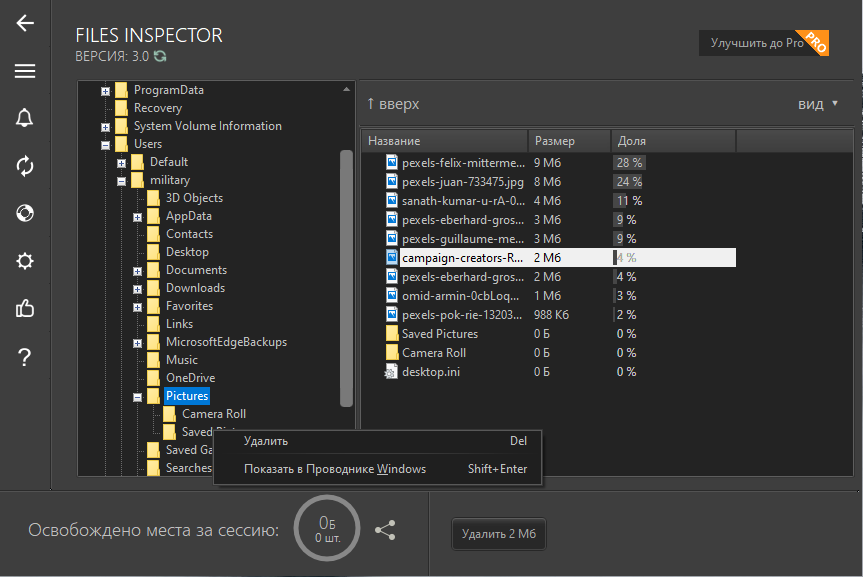The height and width of the screenshot is (577, 863).
Task: Click the Recovery folder icon in tree
Action: (x=121, y=107)
